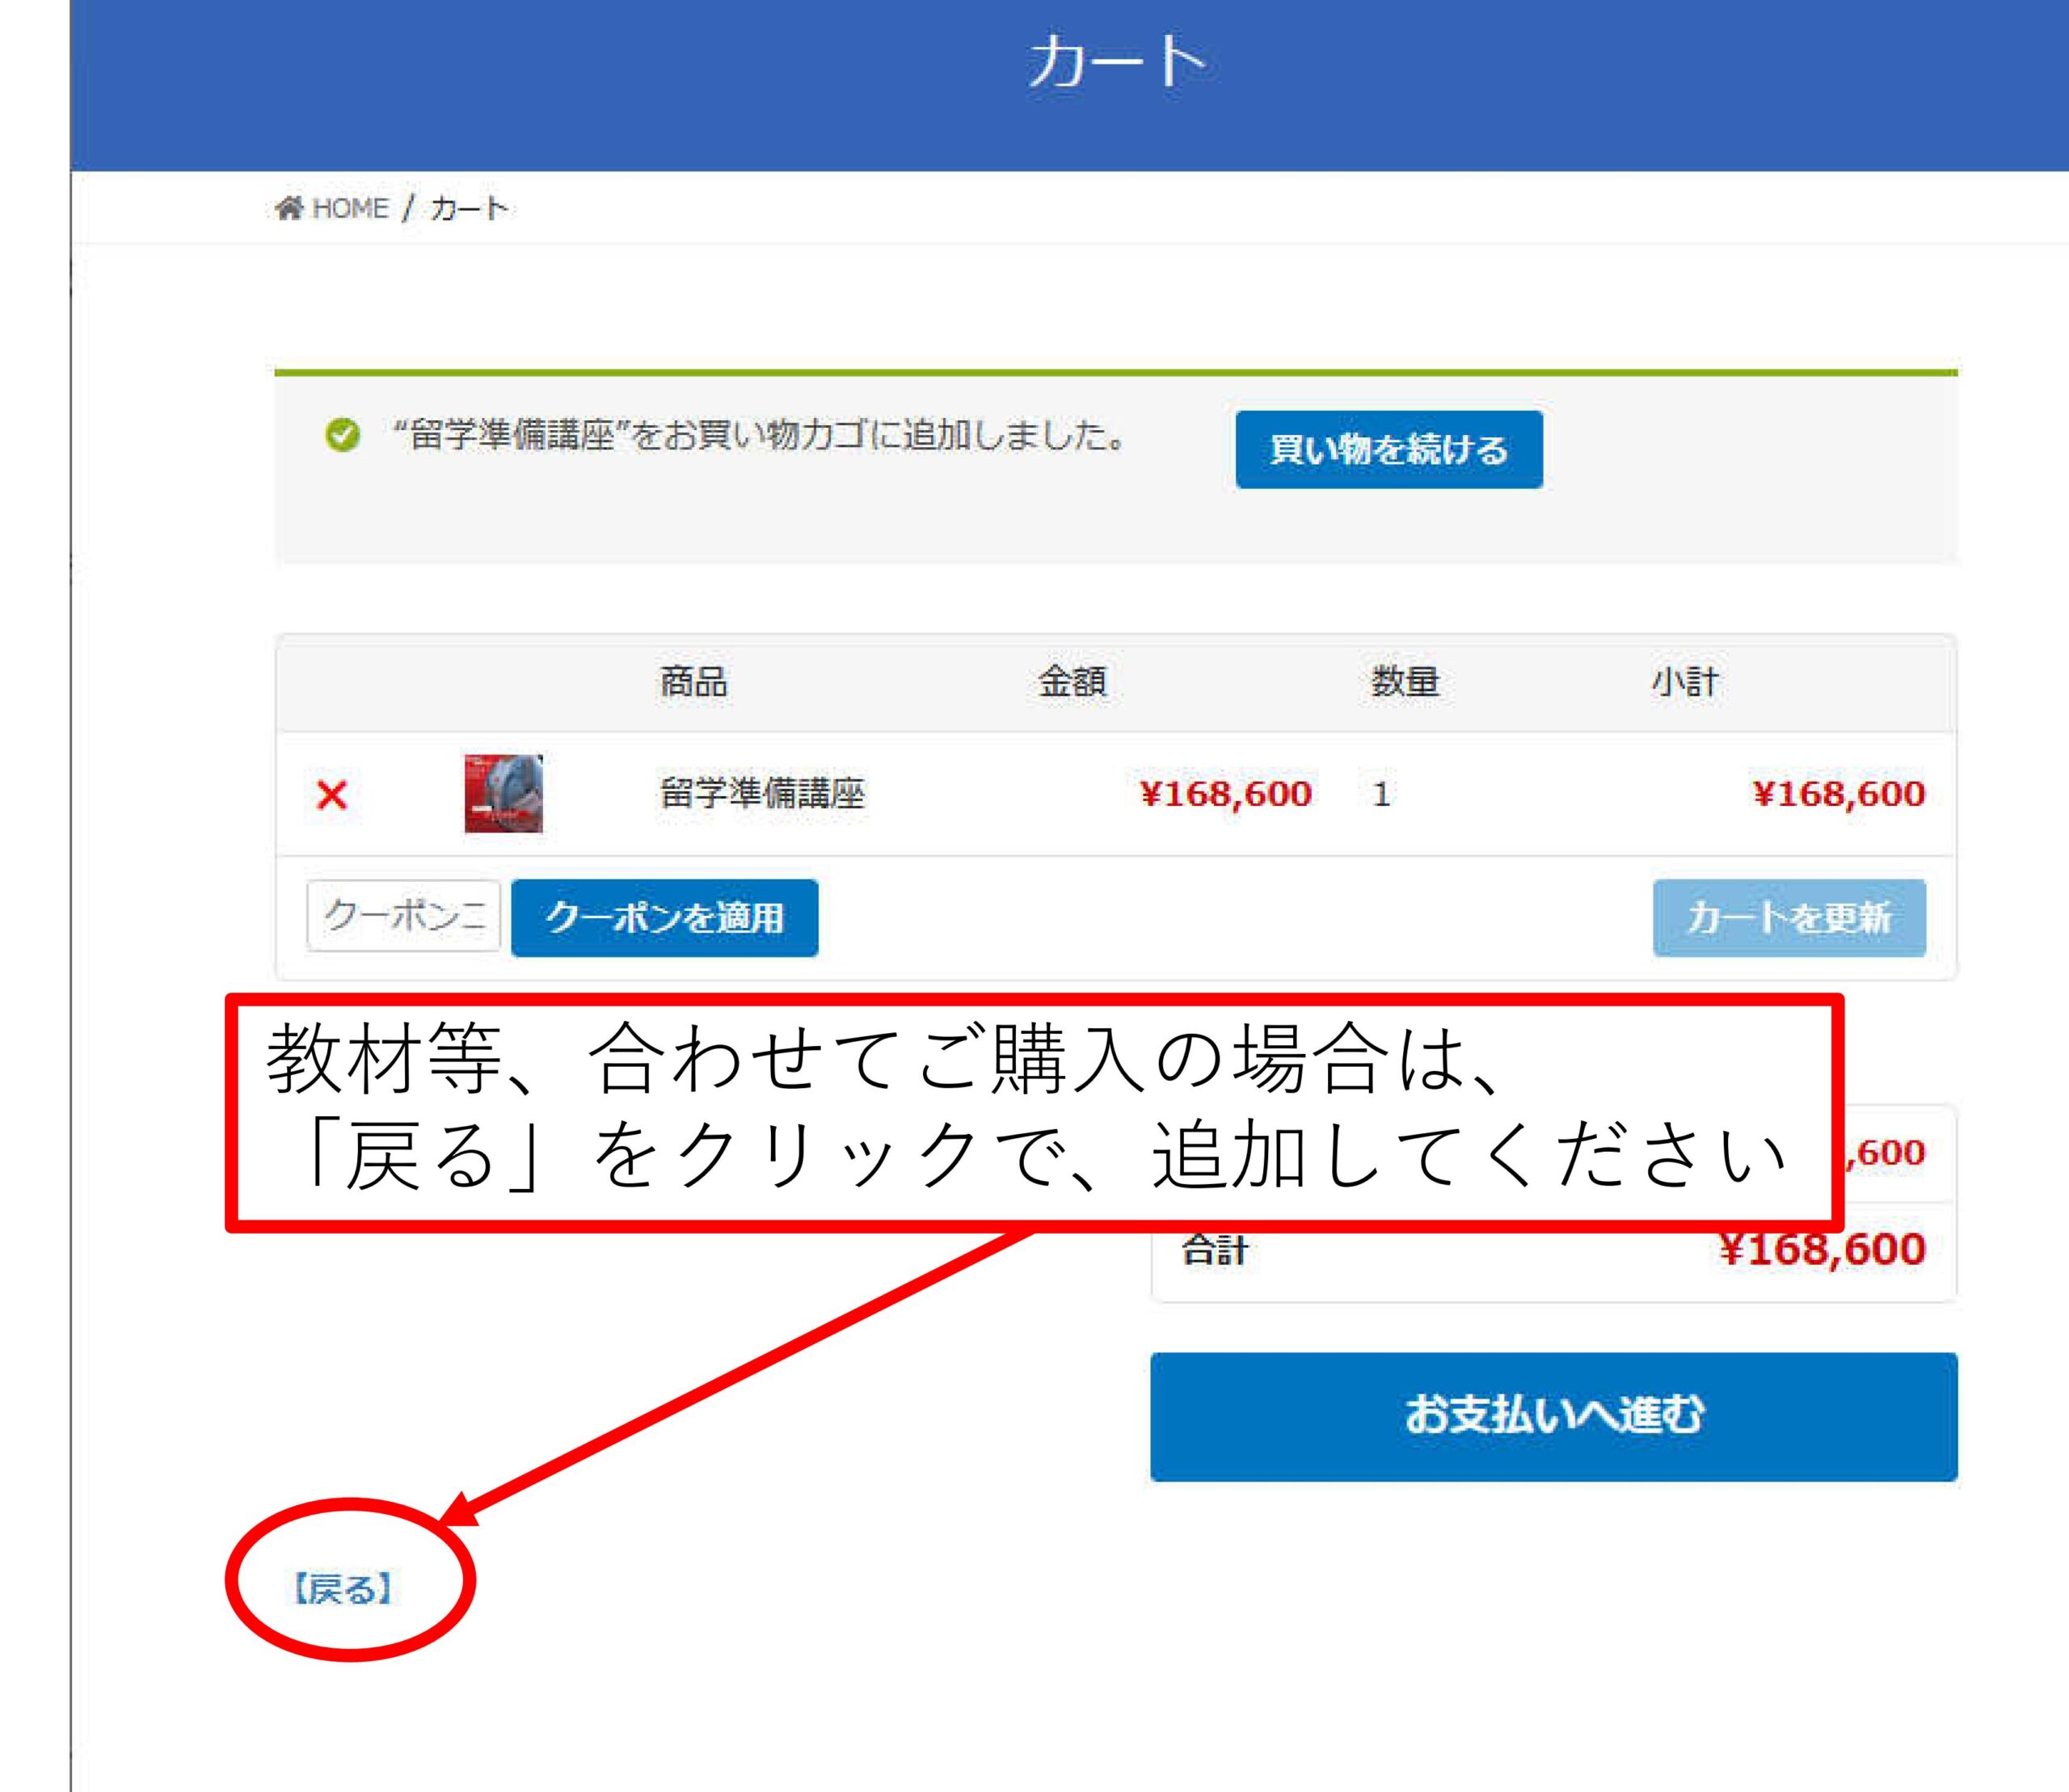Click the カート page header title
Image resolution: width=2069 pixels, height=1792 pixels.
tap(1118, 62)
